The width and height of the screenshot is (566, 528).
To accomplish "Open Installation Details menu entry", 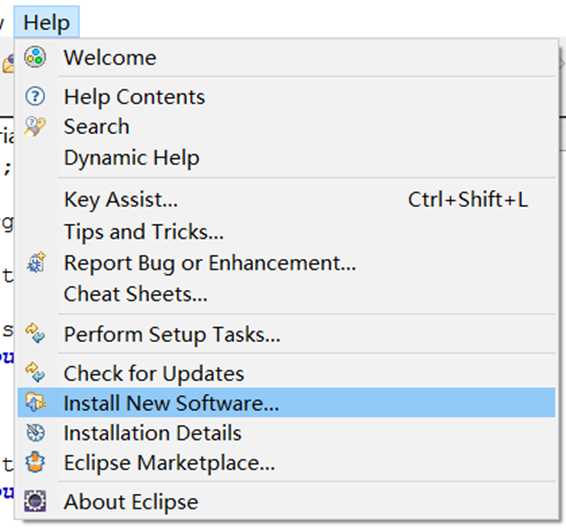I will click(287, 433).
